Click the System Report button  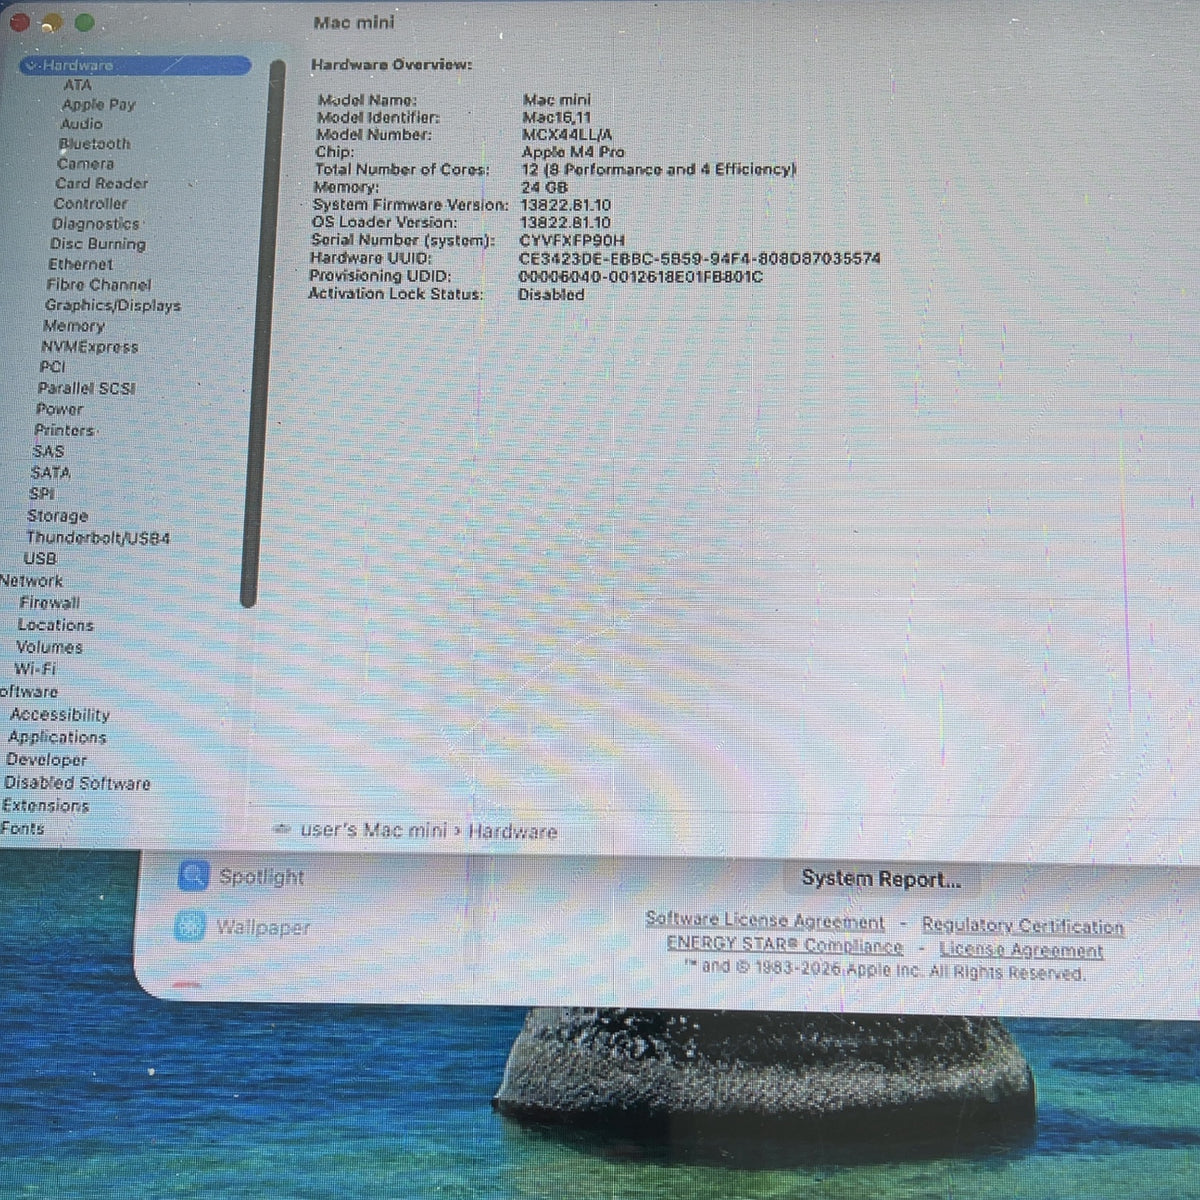point(881,879)
